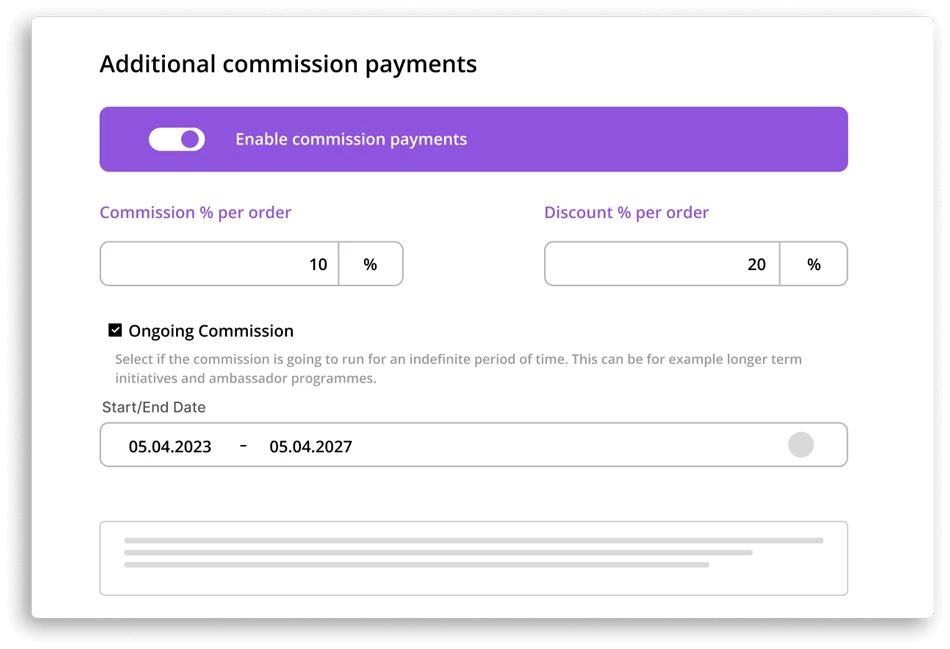
Task: Toggle the Enable commission payments switch
Action: (x=177, y=139)
